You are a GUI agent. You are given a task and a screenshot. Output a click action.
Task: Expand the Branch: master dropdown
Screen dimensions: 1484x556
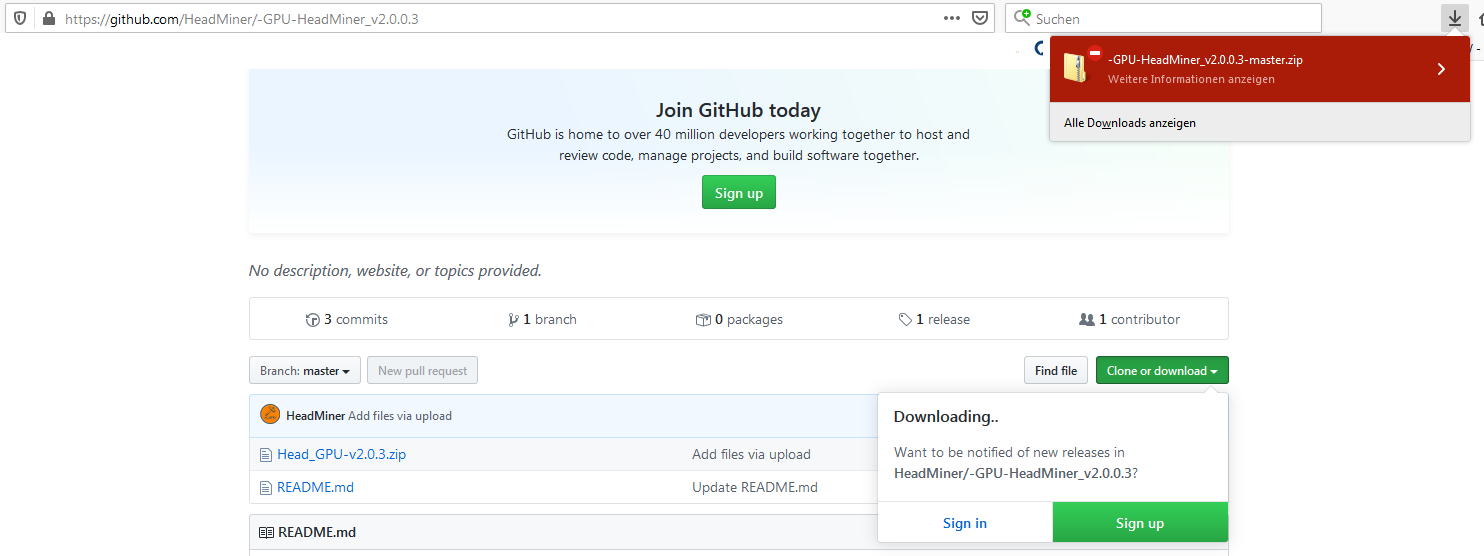305,371
